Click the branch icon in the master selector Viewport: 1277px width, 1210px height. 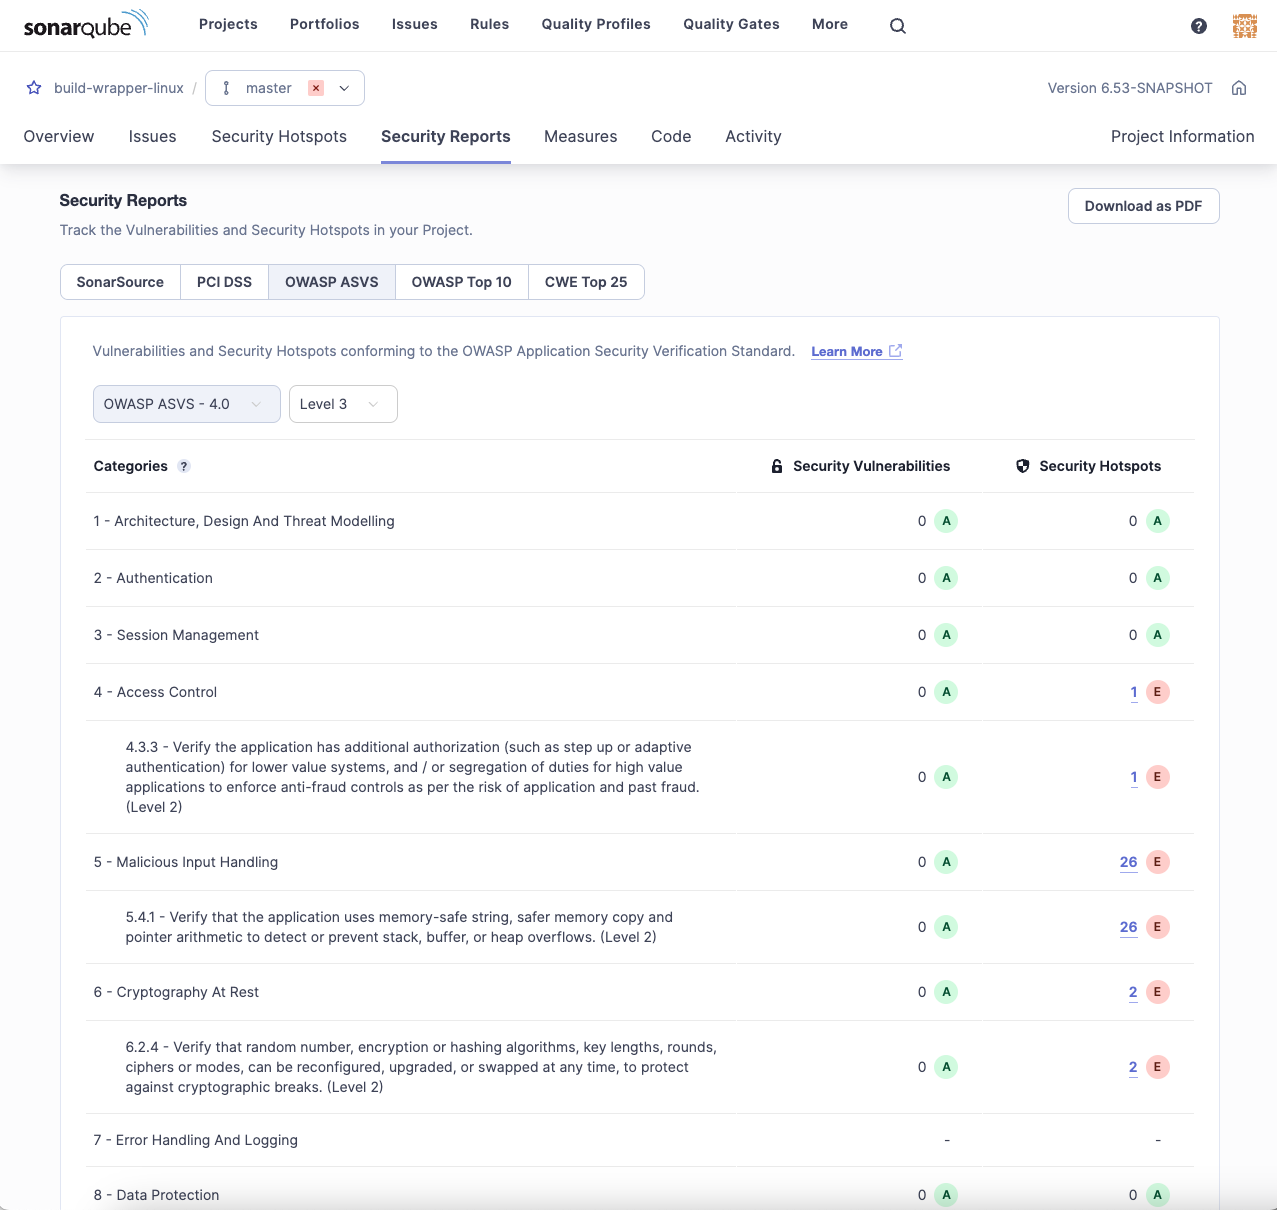point(228,88)
